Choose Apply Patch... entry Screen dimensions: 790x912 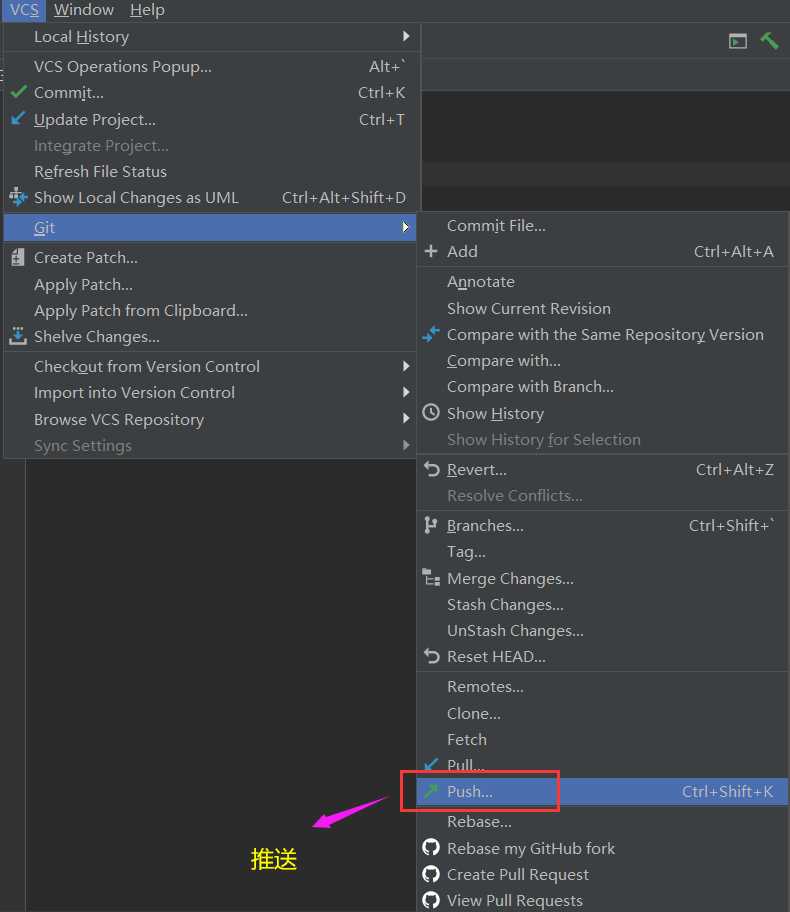click(x=212, y=284)
